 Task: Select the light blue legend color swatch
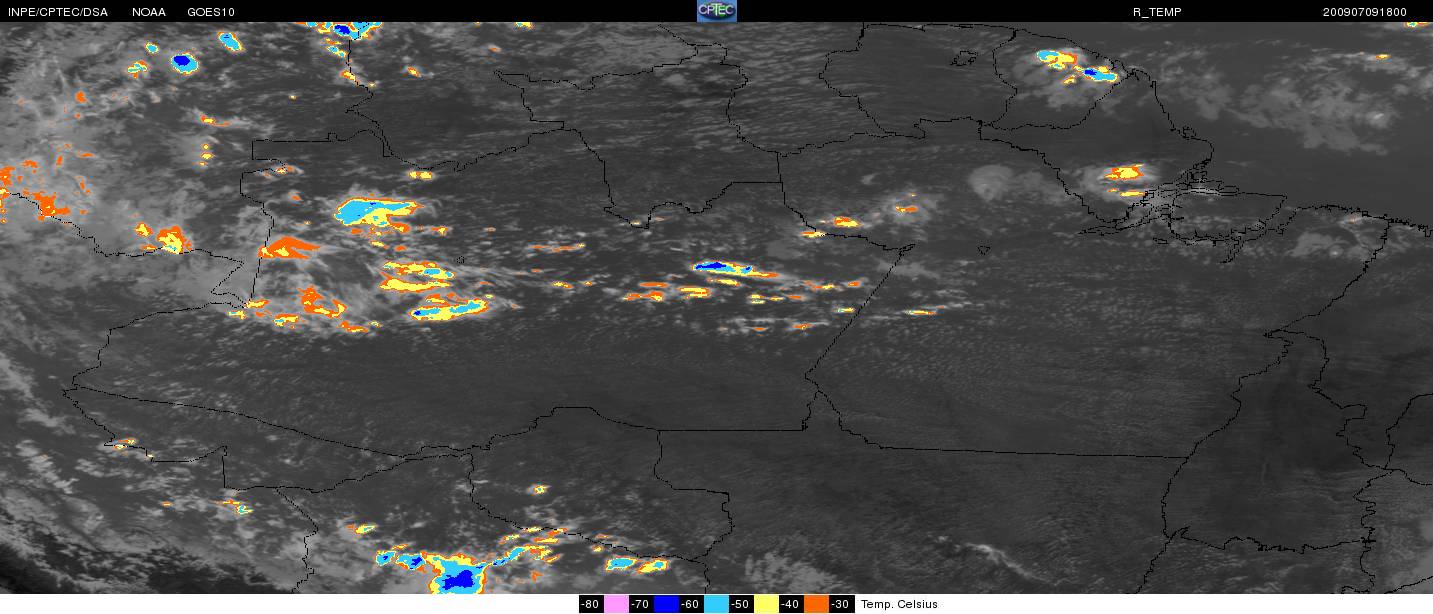[716, 604]
